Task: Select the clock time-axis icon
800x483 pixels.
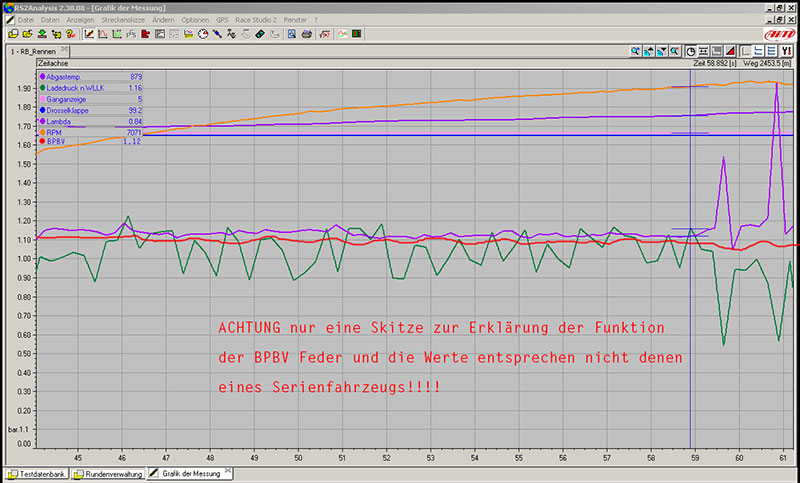Action: tap(691, 50)
